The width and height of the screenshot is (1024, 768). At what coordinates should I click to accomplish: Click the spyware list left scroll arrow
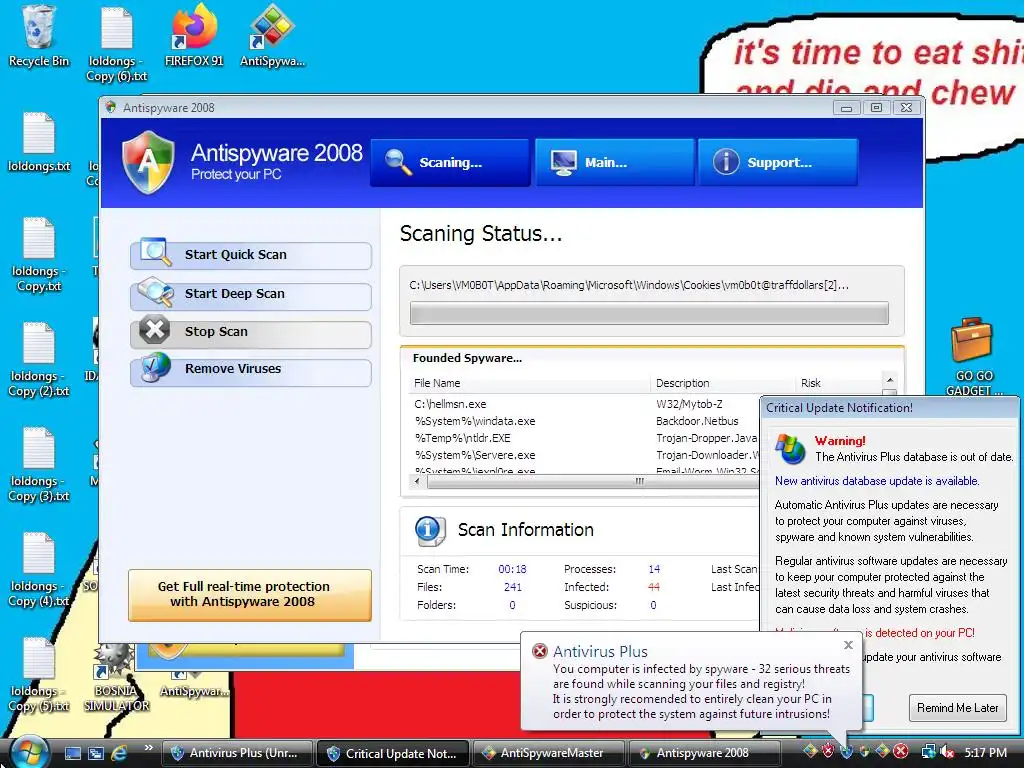(x=417, y=482)
